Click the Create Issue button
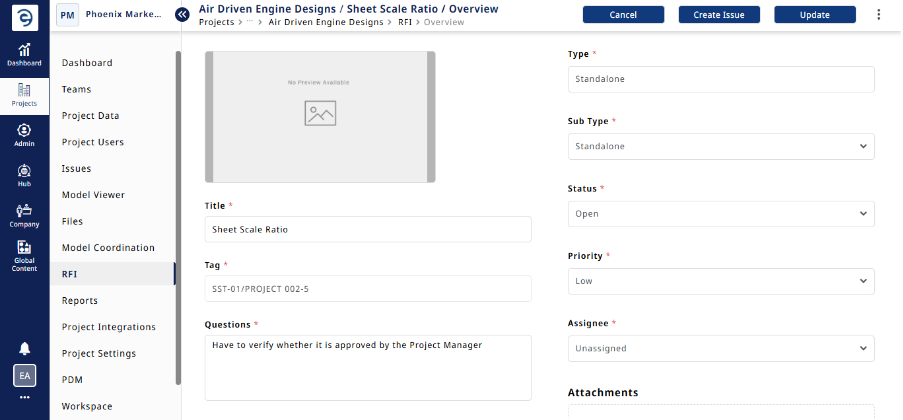903x420 pixels. pyautogui.click(x=718, y=15)
